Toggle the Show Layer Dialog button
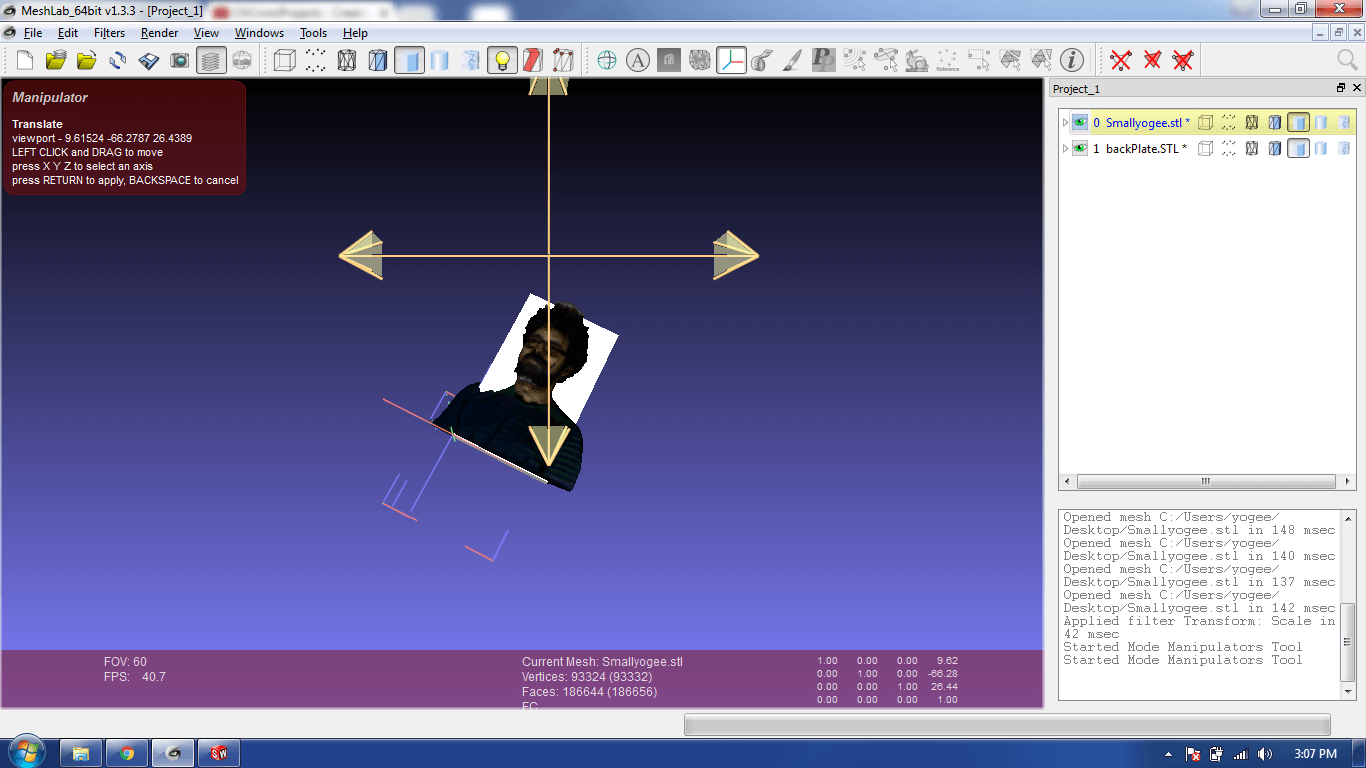This screenshot has width=1366, height=768. tap(210, 61)
